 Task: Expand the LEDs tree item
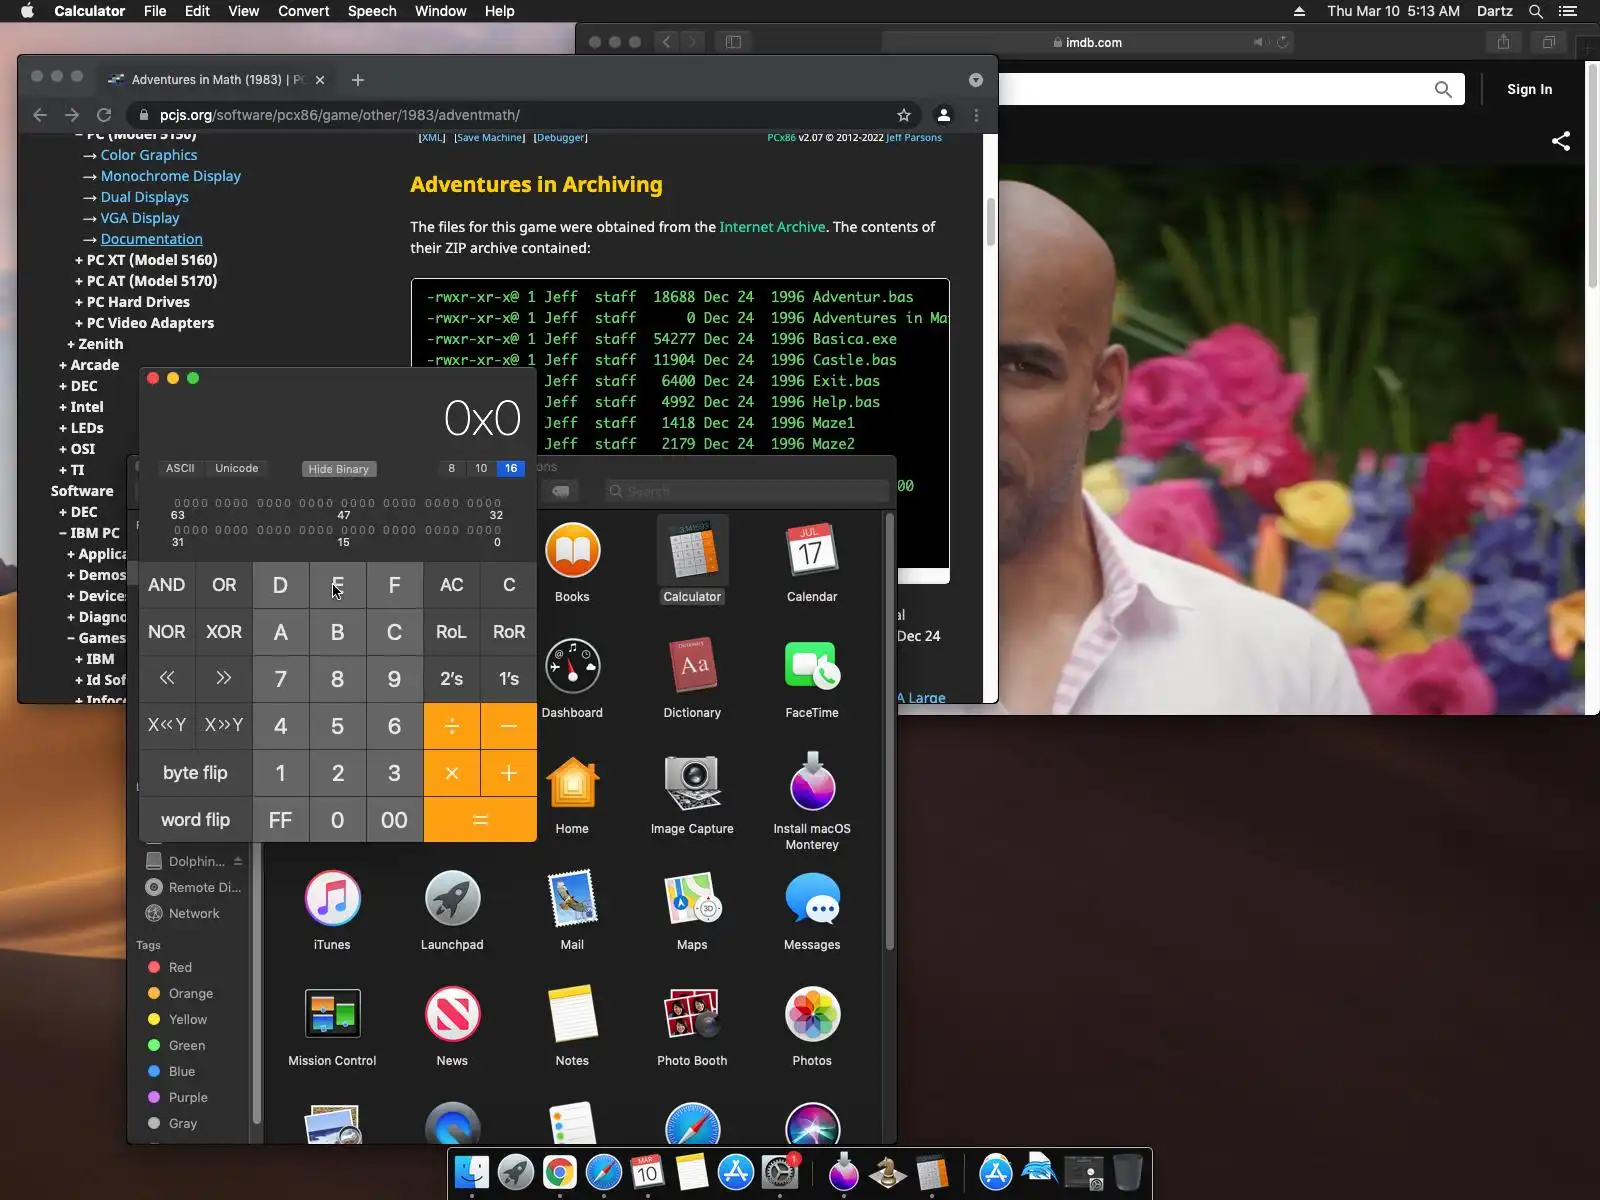[81, 428]
